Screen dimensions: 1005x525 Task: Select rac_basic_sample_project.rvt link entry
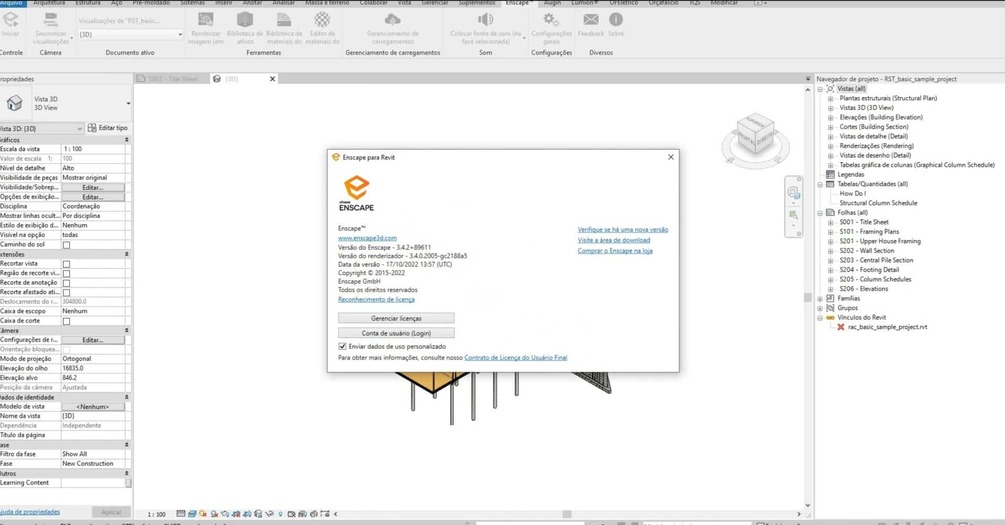887,327
